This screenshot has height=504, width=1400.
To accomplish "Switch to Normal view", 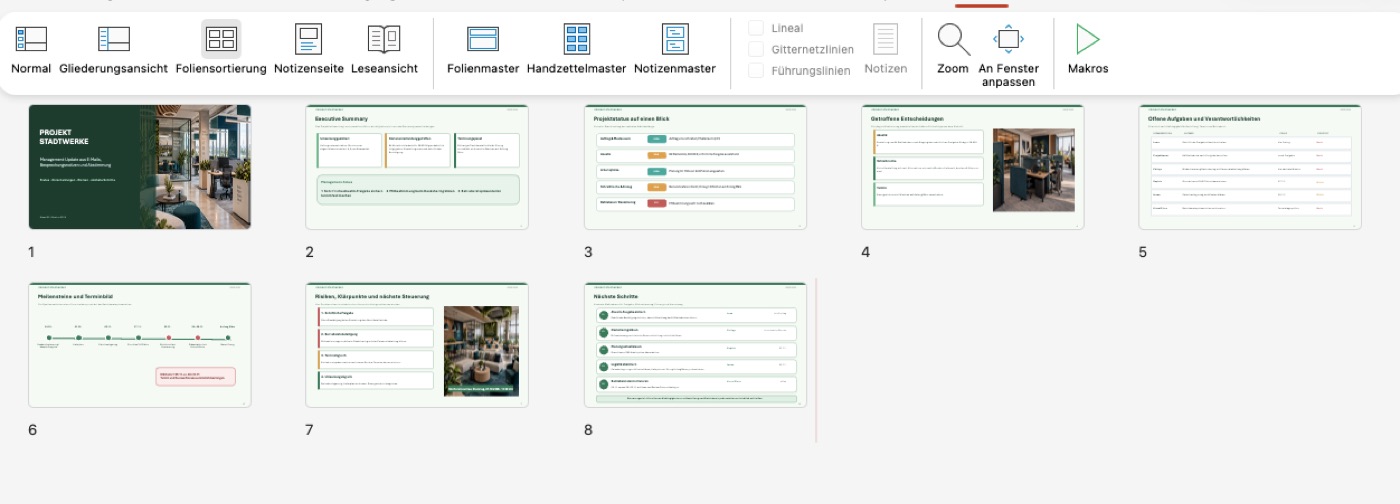I will 31,48.
